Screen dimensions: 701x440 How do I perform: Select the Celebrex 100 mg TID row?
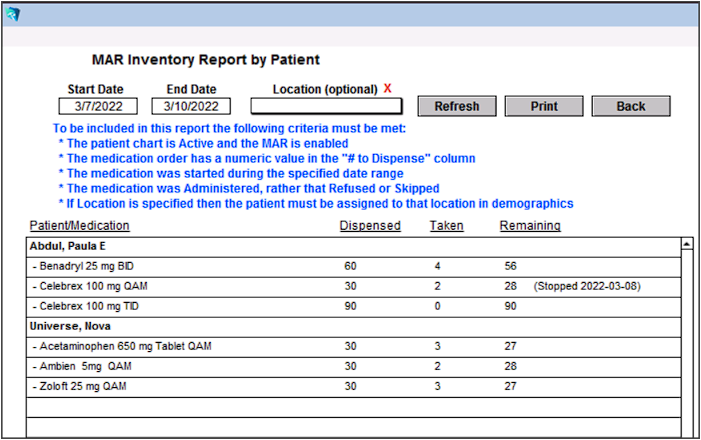coord(354,307)
